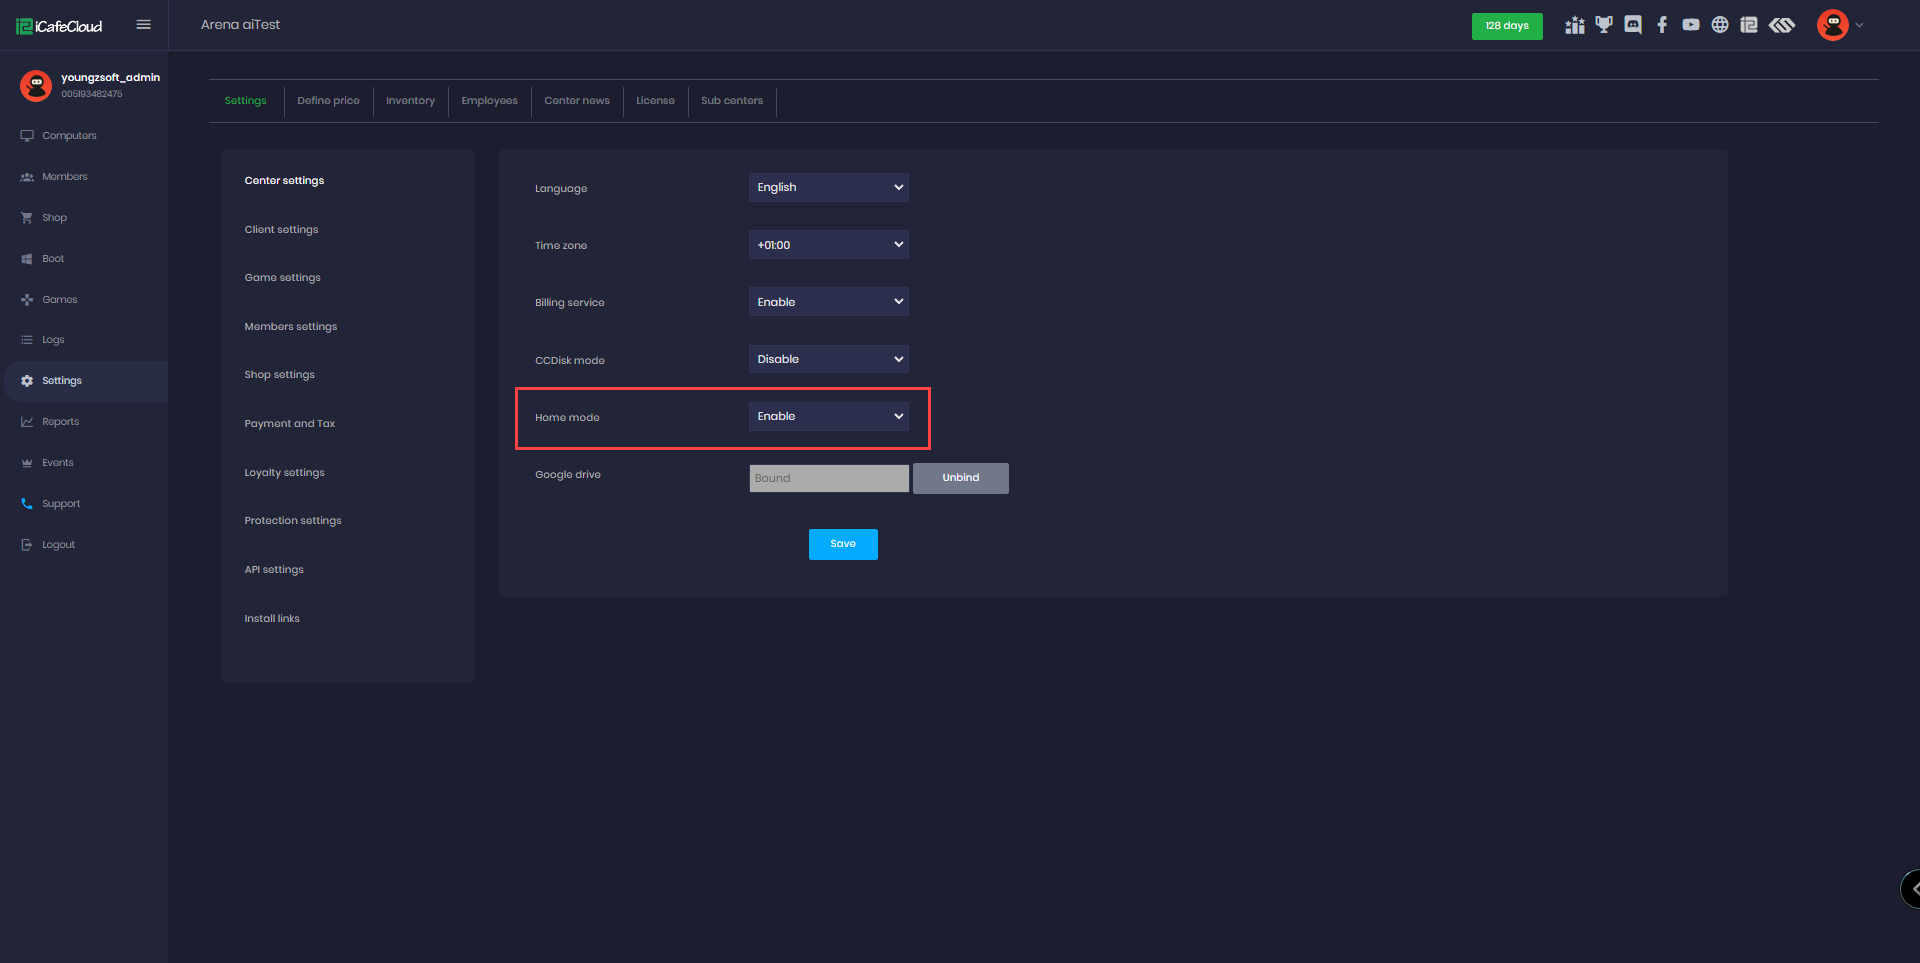Click the leaderboard ranking icon in header
The image size is (1920, 963).
1575,25
